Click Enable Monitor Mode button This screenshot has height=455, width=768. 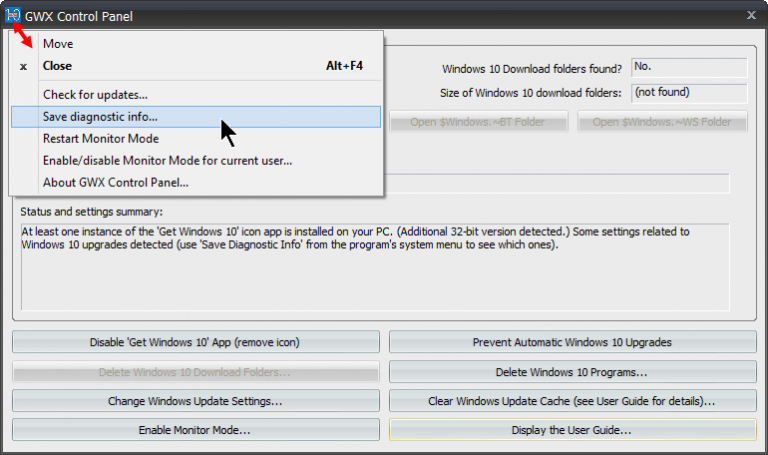(x=195, y=430)
